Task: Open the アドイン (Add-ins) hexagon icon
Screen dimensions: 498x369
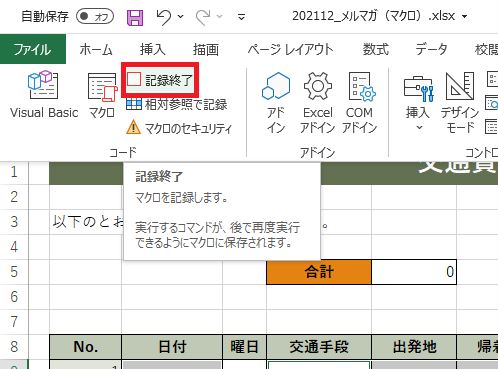Action: tap(276, 103)
